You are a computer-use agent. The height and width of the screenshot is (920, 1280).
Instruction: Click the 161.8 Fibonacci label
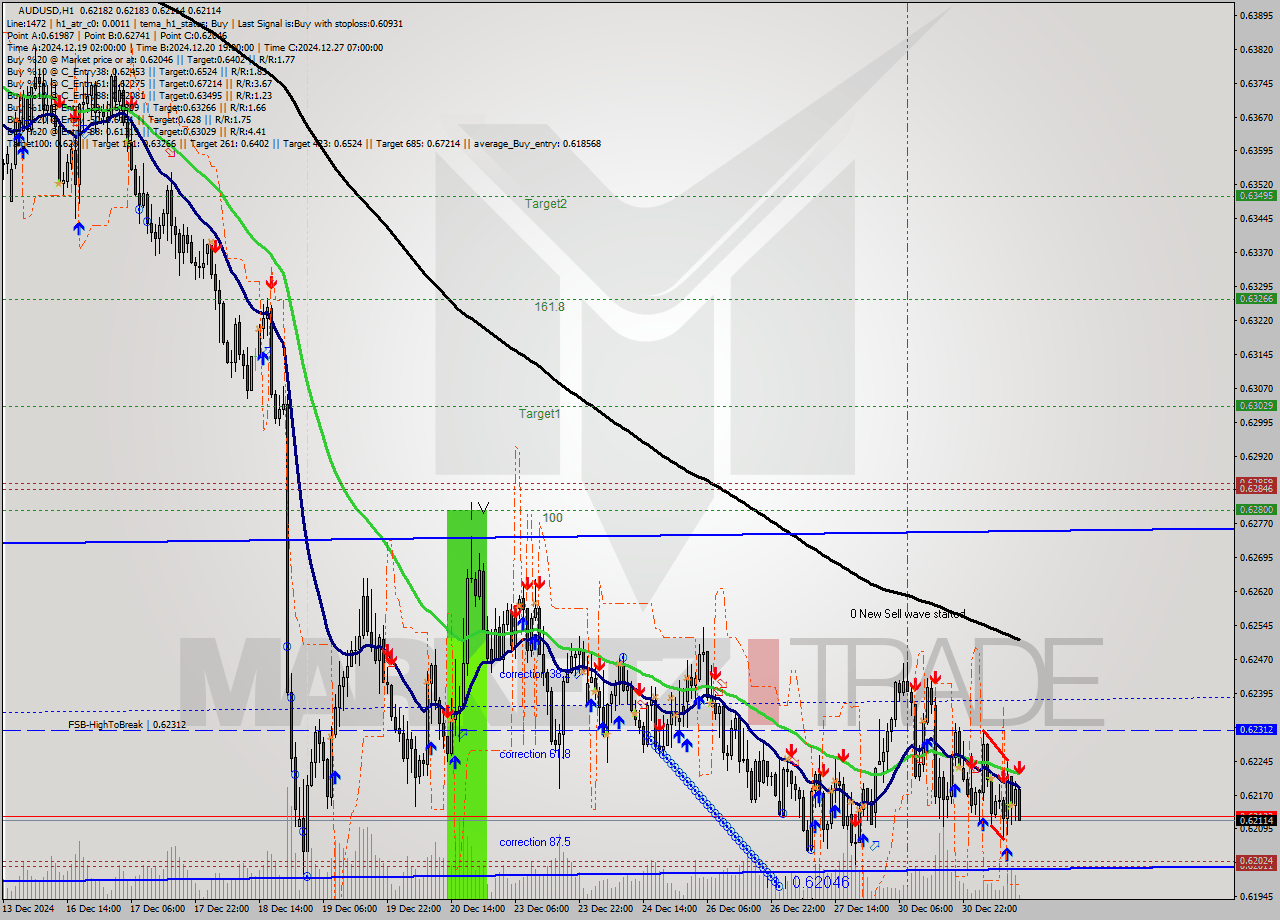point(549,307)
